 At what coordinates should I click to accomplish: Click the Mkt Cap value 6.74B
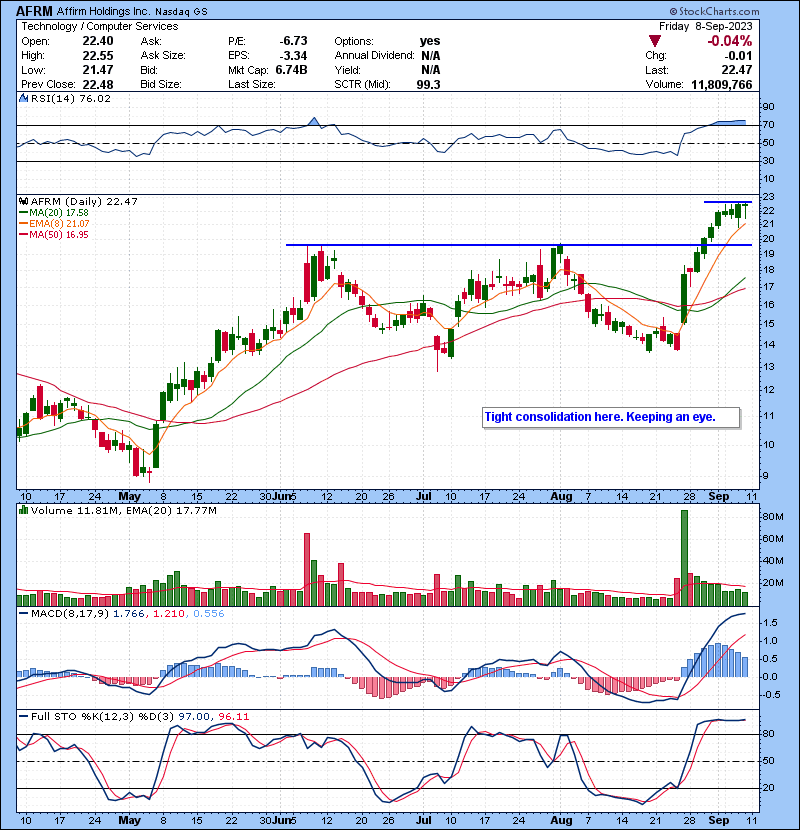(291, 70)
